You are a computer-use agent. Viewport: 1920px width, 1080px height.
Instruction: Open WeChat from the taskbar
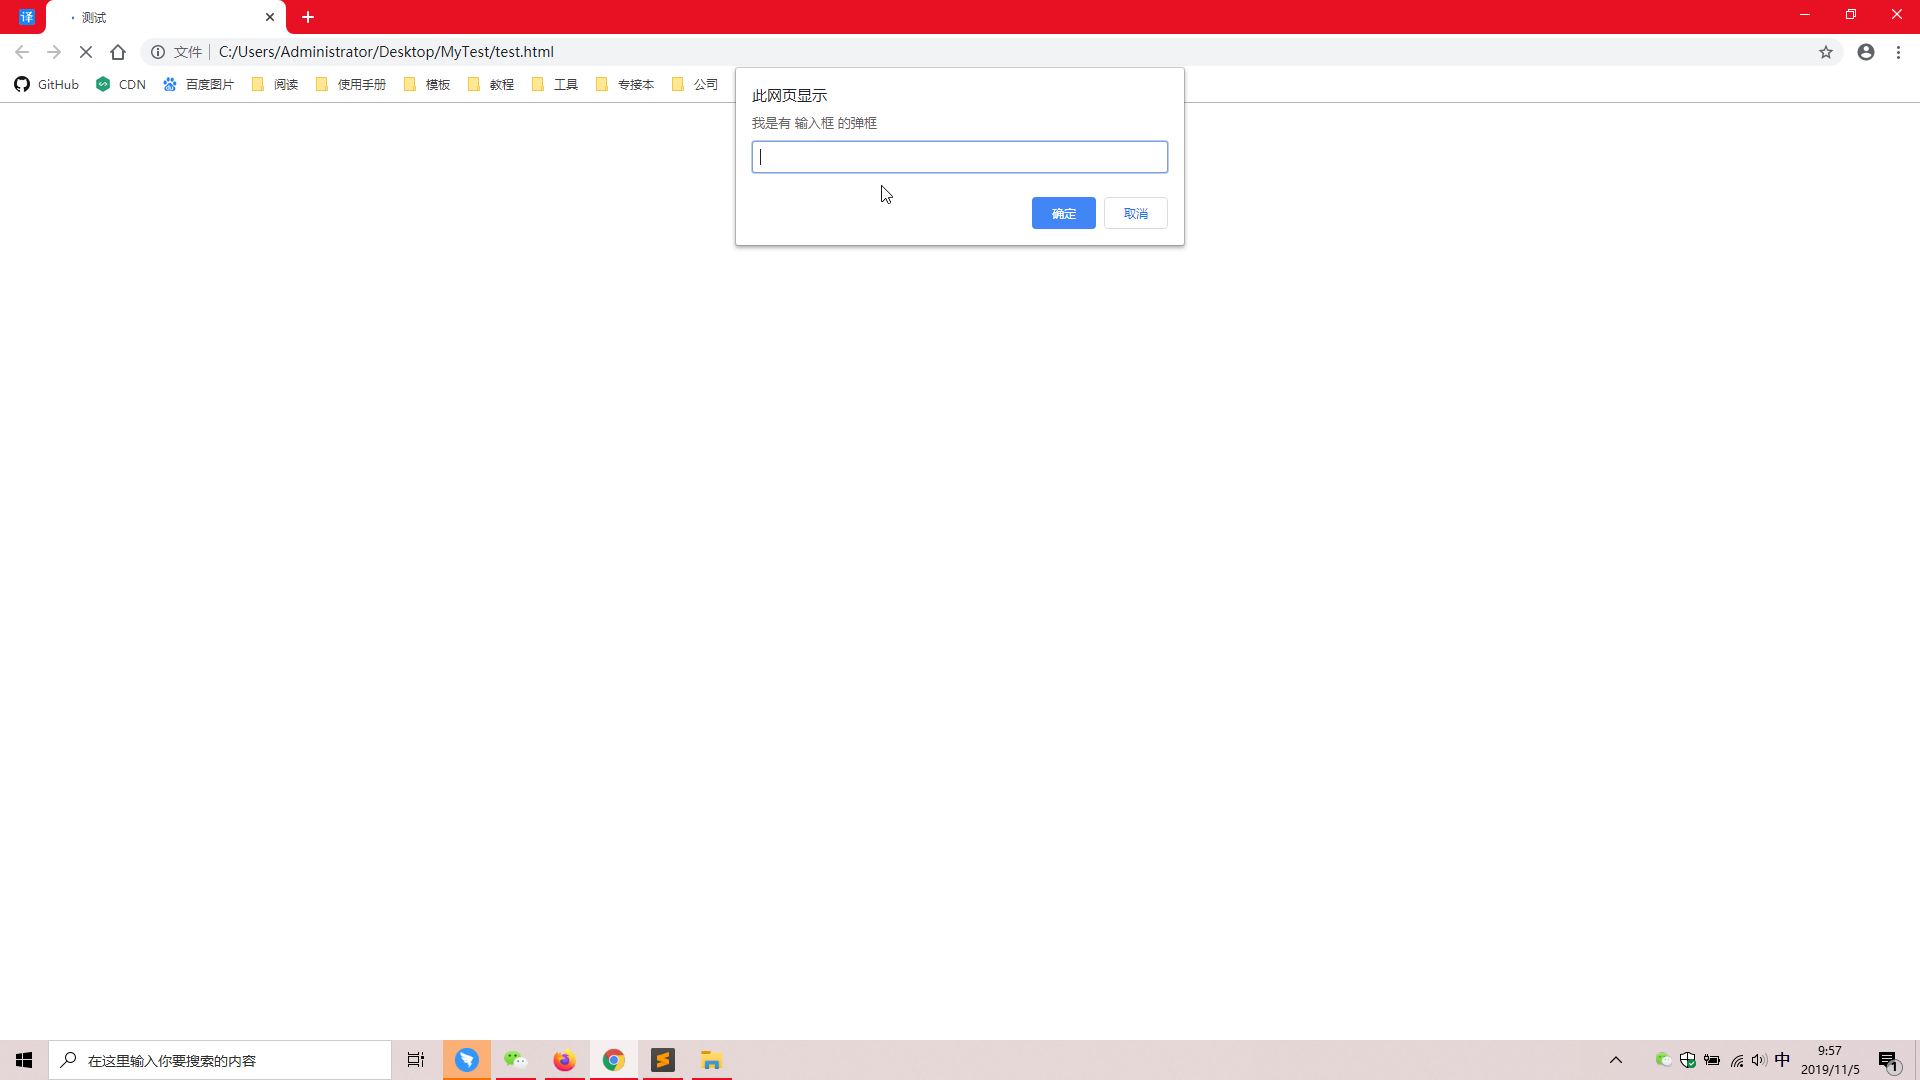[516, 1060]
